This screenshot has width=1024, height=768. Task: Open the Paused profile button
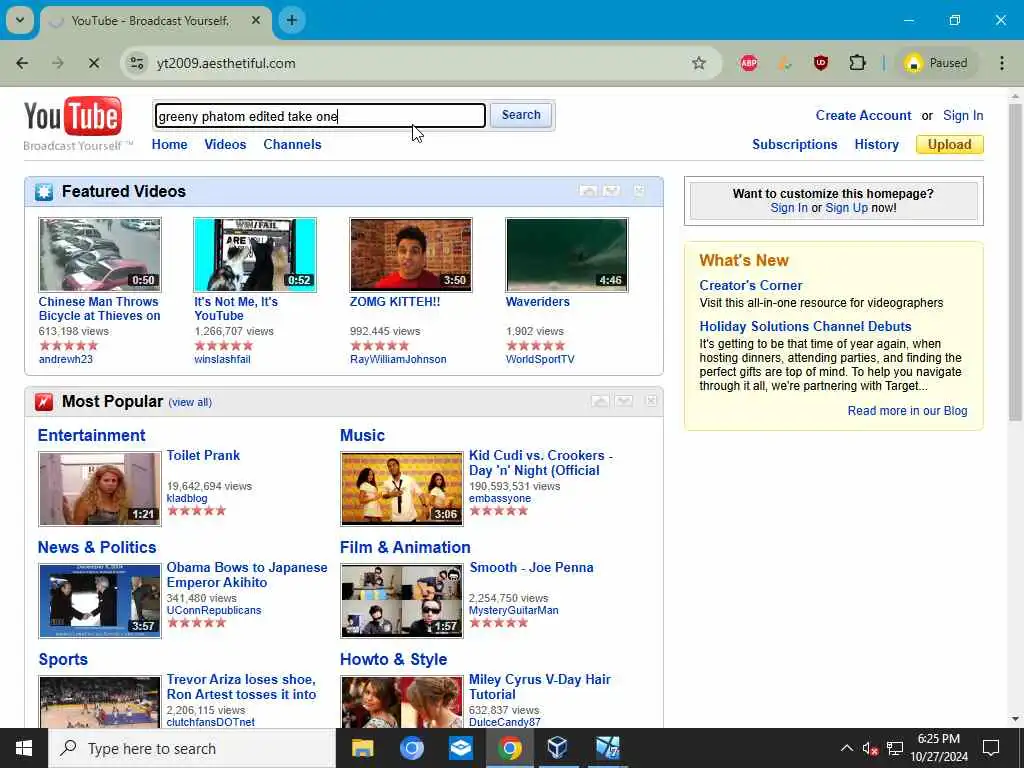coord(936,63)
